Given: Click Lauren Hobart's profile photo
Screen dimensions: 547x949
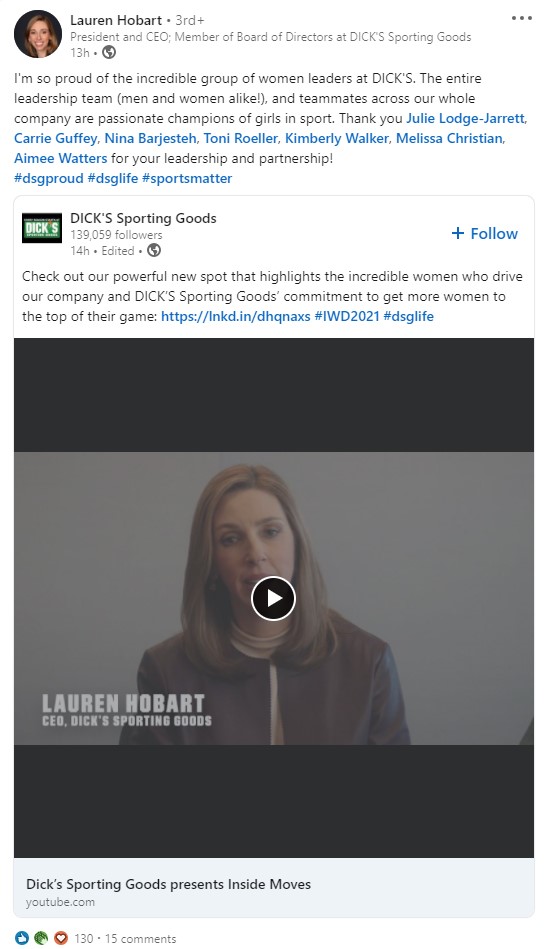Looking at the screenshot, I should click(x=38, y=34).
